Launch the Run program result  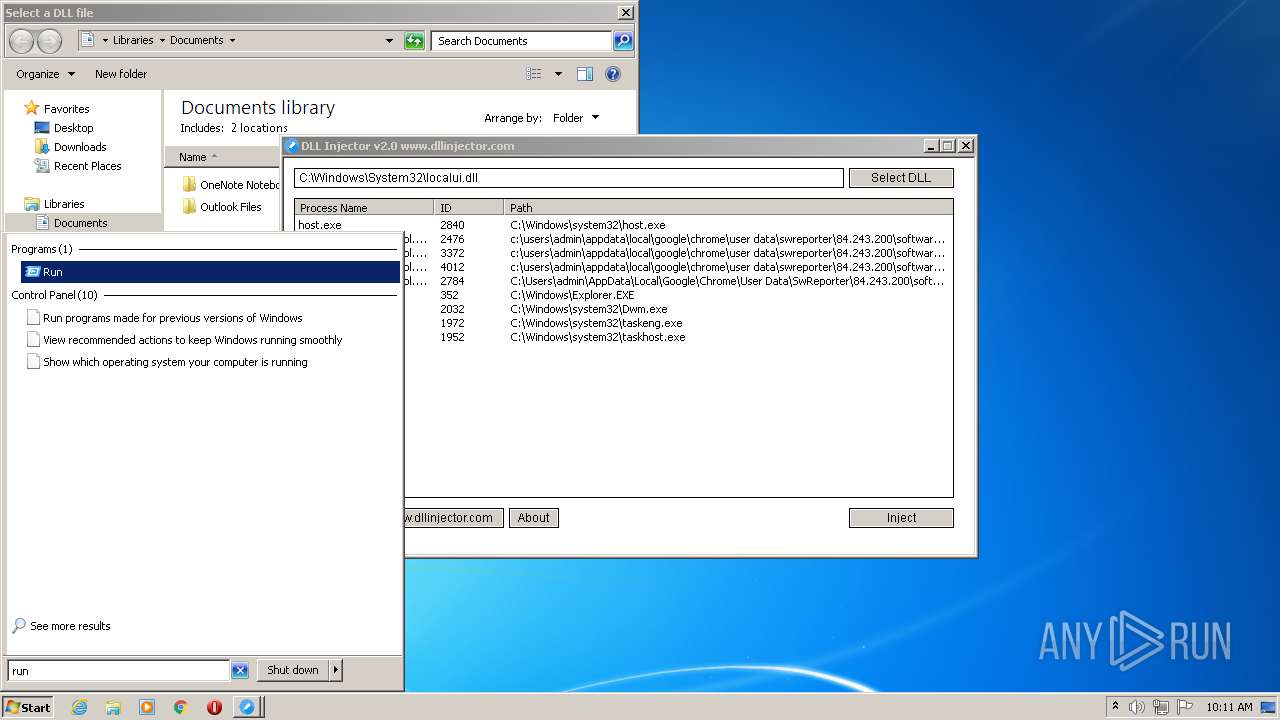(x=210, y=272)
